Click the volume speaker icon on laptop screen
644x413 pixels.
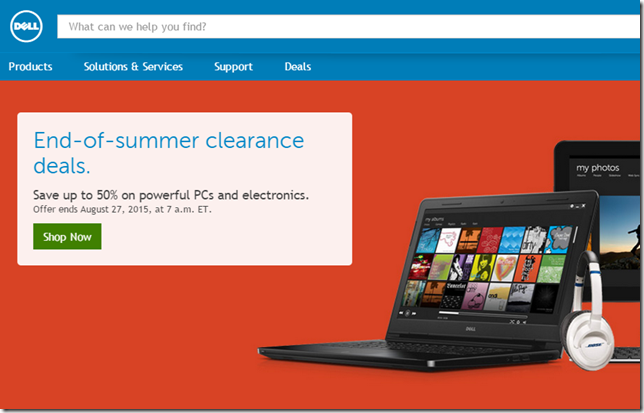[x=524, y=322]
